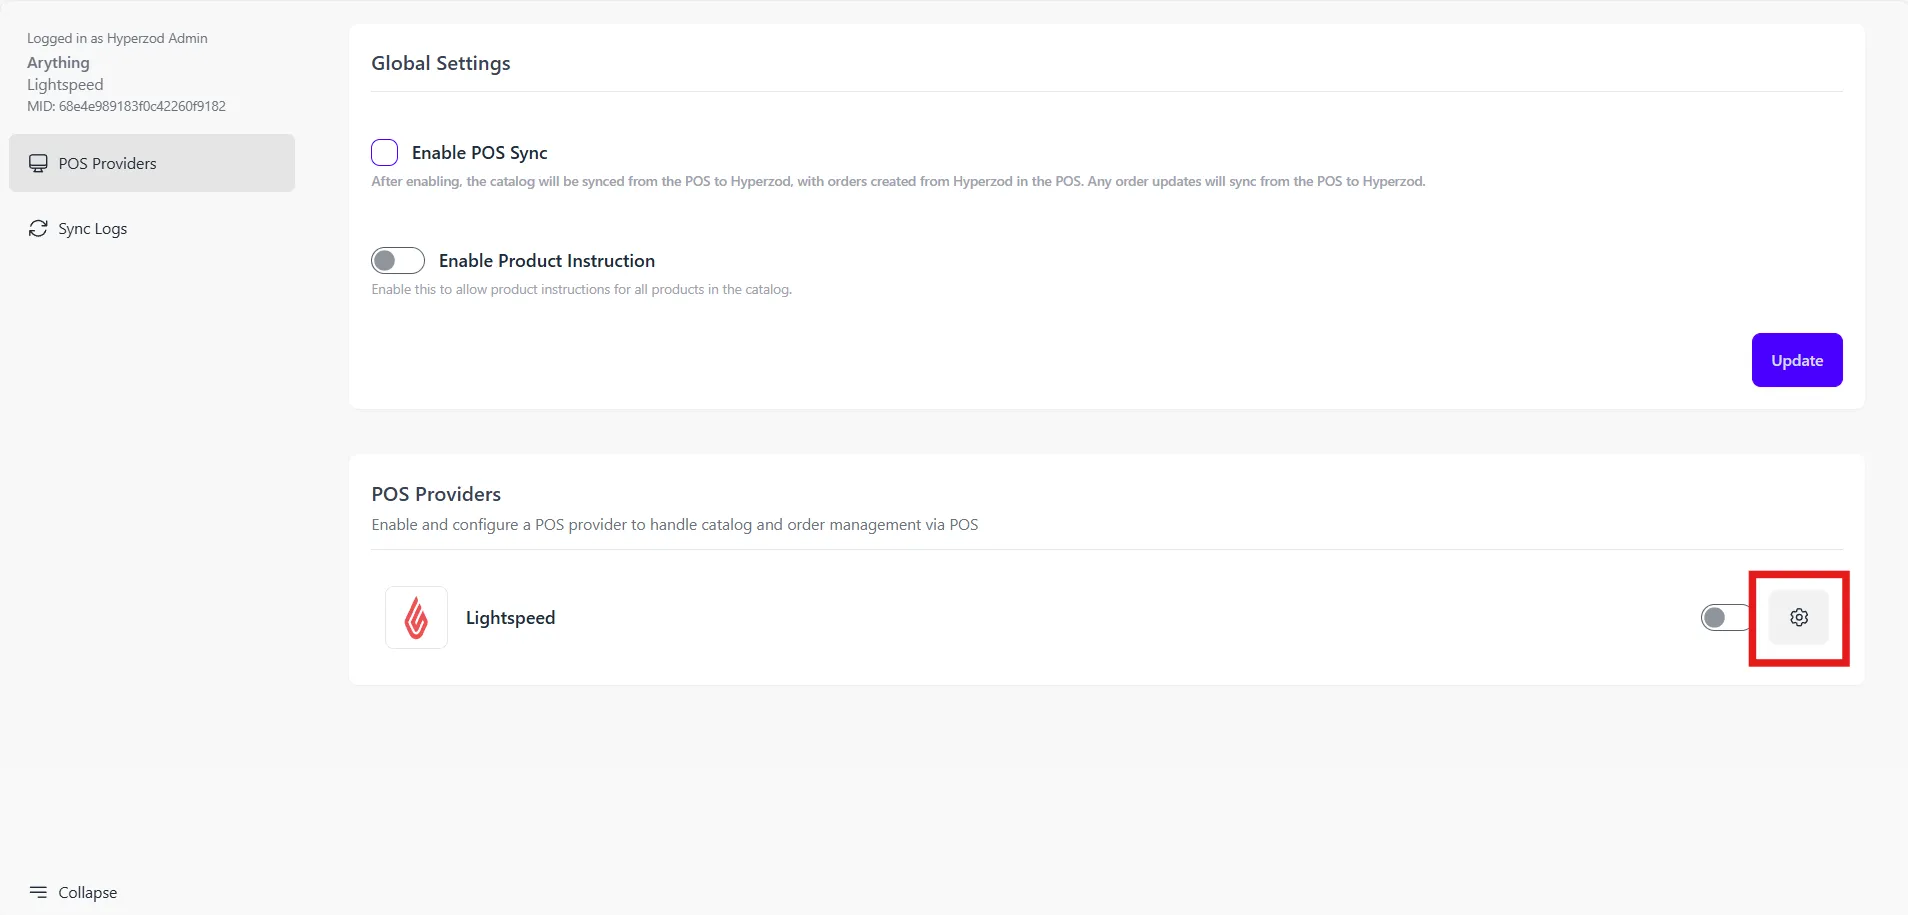Open Lightspeed settings gear icon

(1798, 618)
